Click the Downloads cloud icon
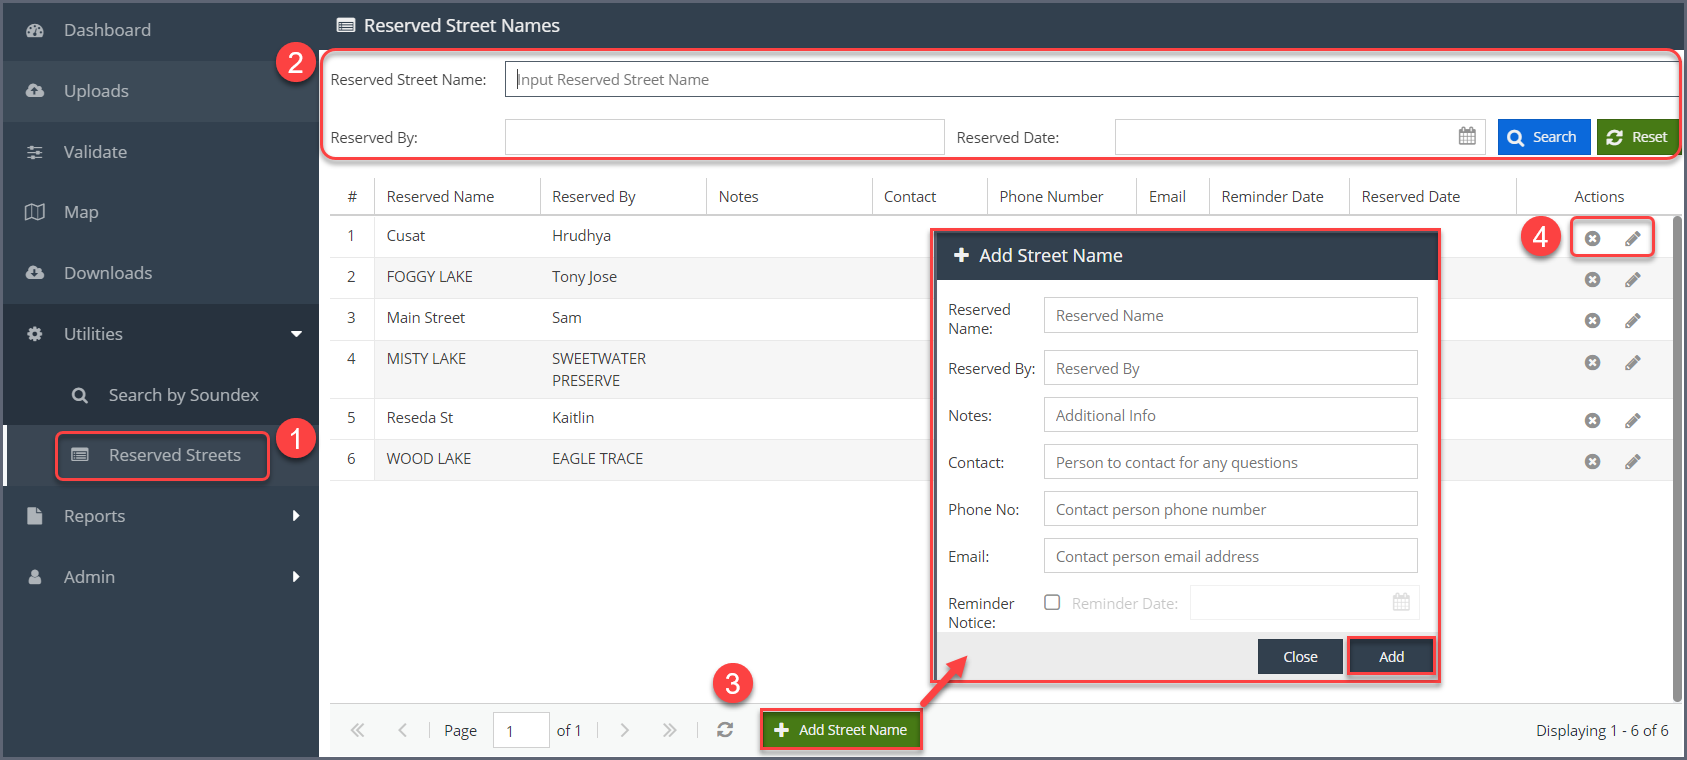Image resolution: width=1687 pixels, height=760 pixels. [x=35, y=273]
